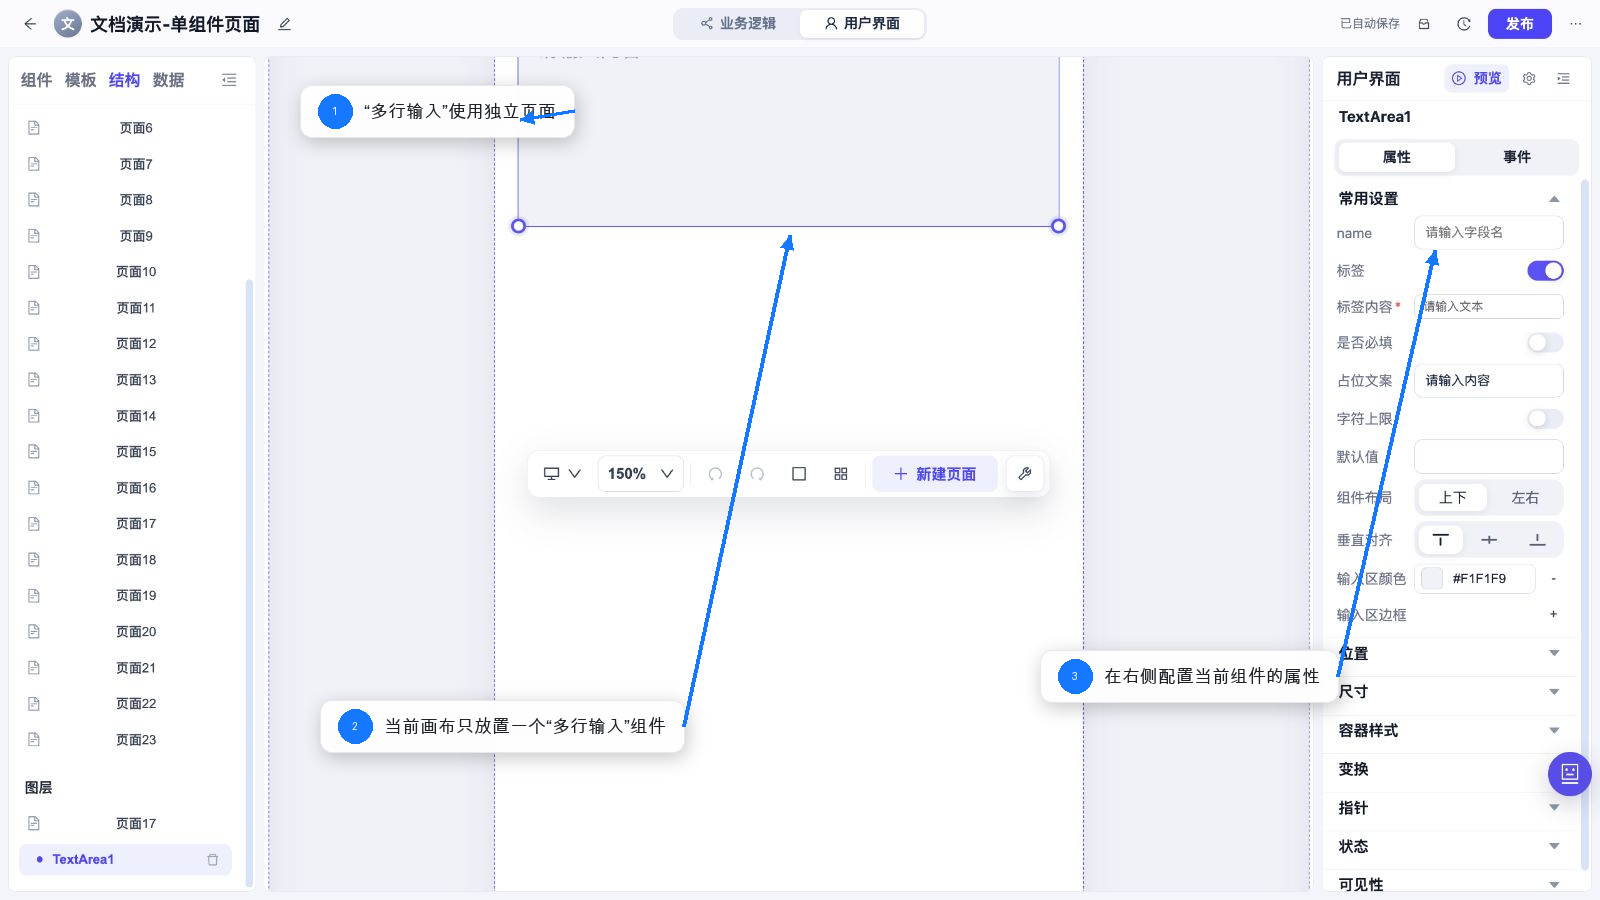Toggle the 标签 switch off
Screen dimensions: 1600x900
click(x=1545, y=271)
